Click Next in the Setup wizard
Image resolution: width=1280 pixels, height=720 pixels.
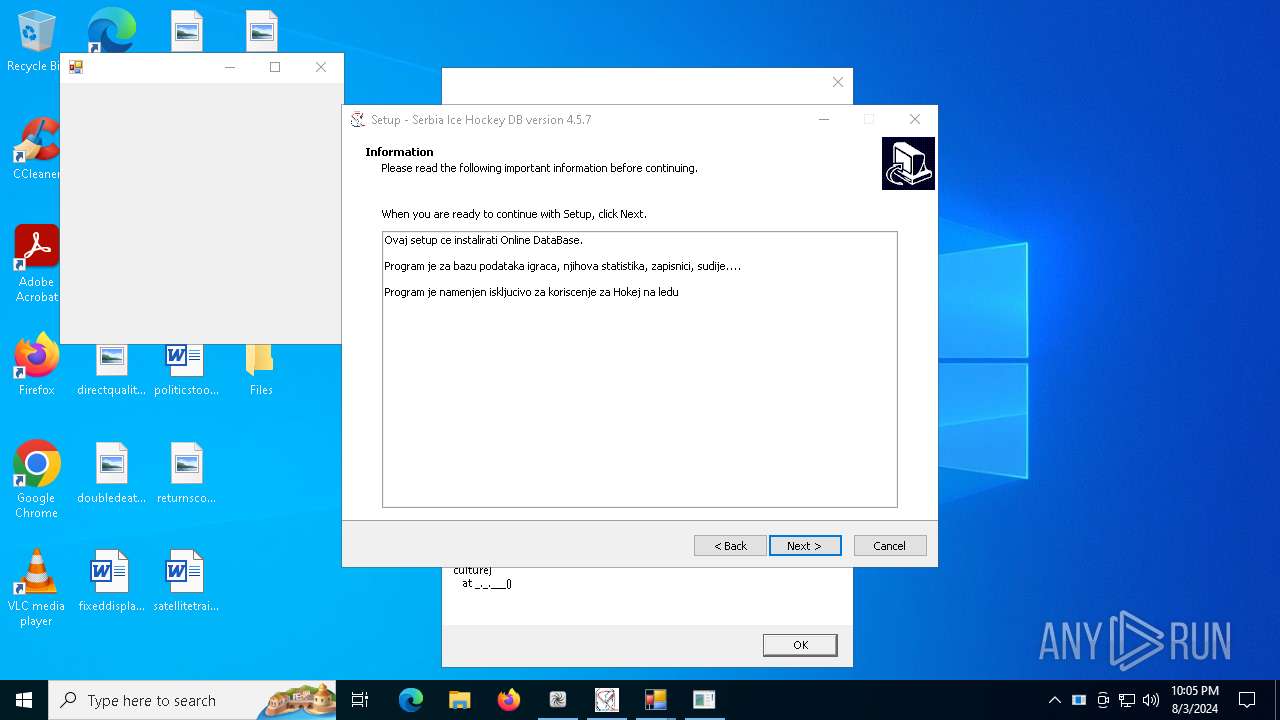805,546
